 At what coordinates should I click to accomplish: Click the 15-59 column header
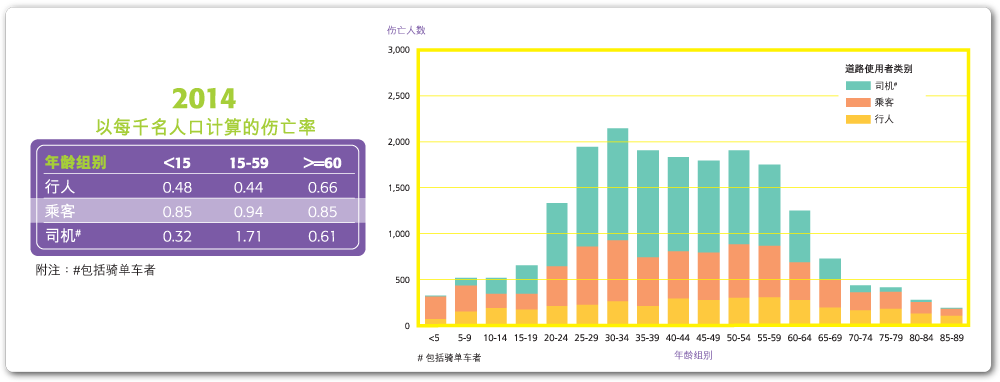tap(249, 163)
